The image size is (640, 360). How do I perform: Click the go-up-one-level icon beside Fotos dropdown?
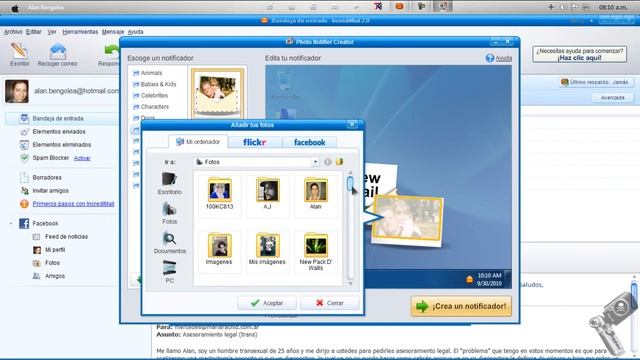(327, 162)
